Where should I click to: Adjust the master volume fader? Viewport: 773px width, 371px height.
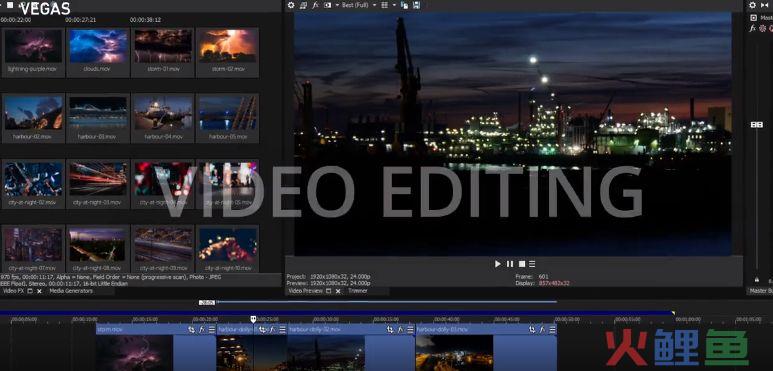click(757, 125)
